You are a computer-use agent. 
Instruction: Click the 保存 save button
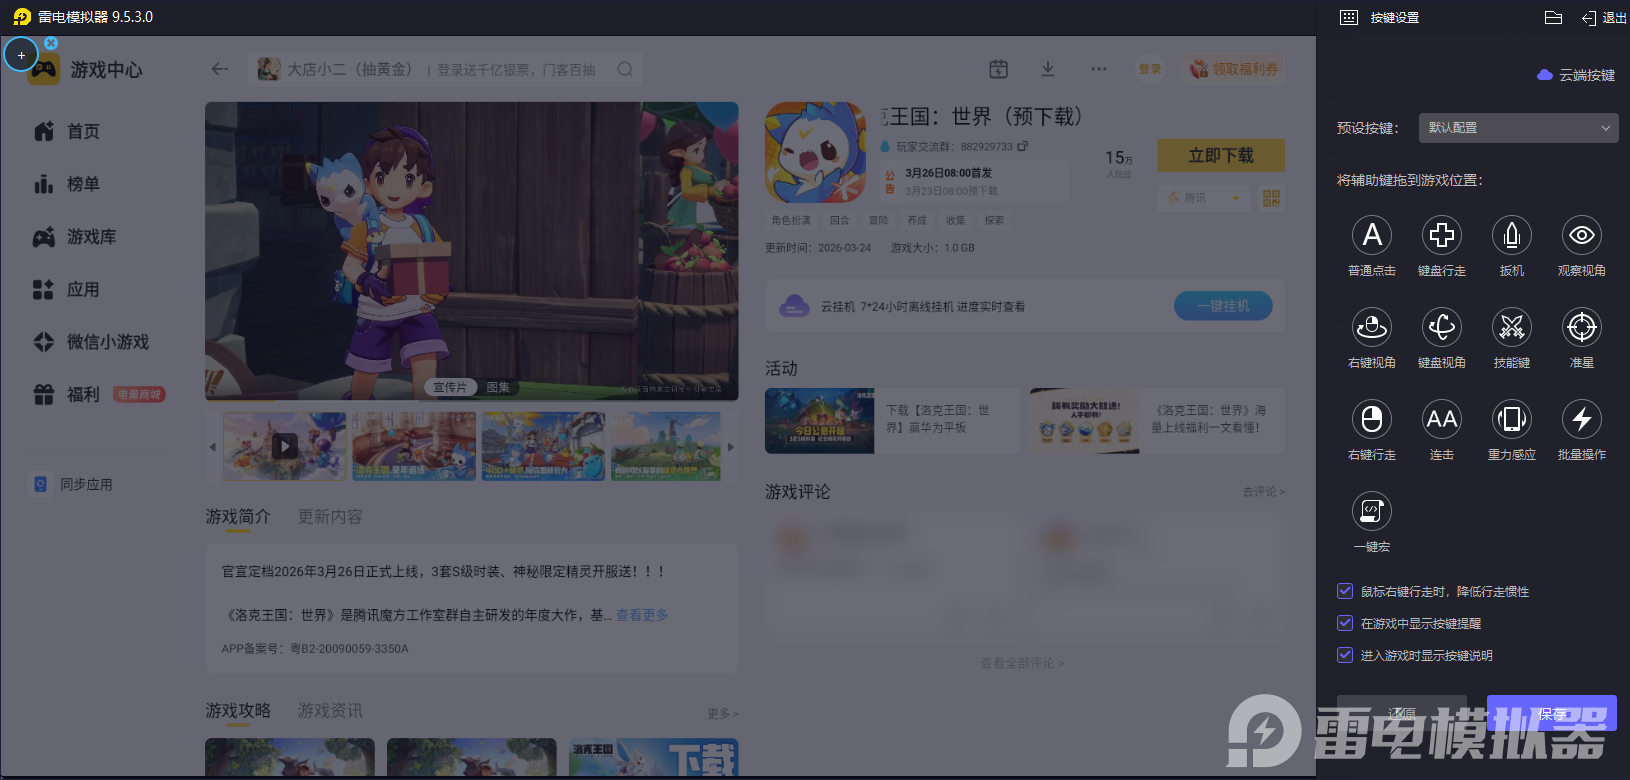[1552, 714]
